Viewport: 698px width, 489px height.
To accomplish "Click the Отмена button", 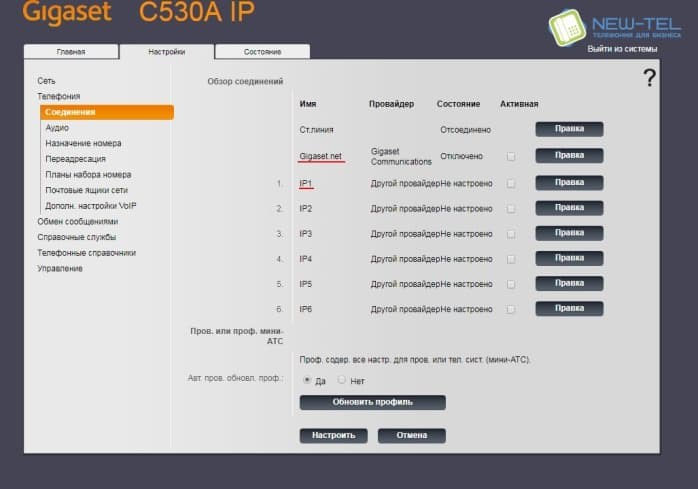I will [412, 436].
